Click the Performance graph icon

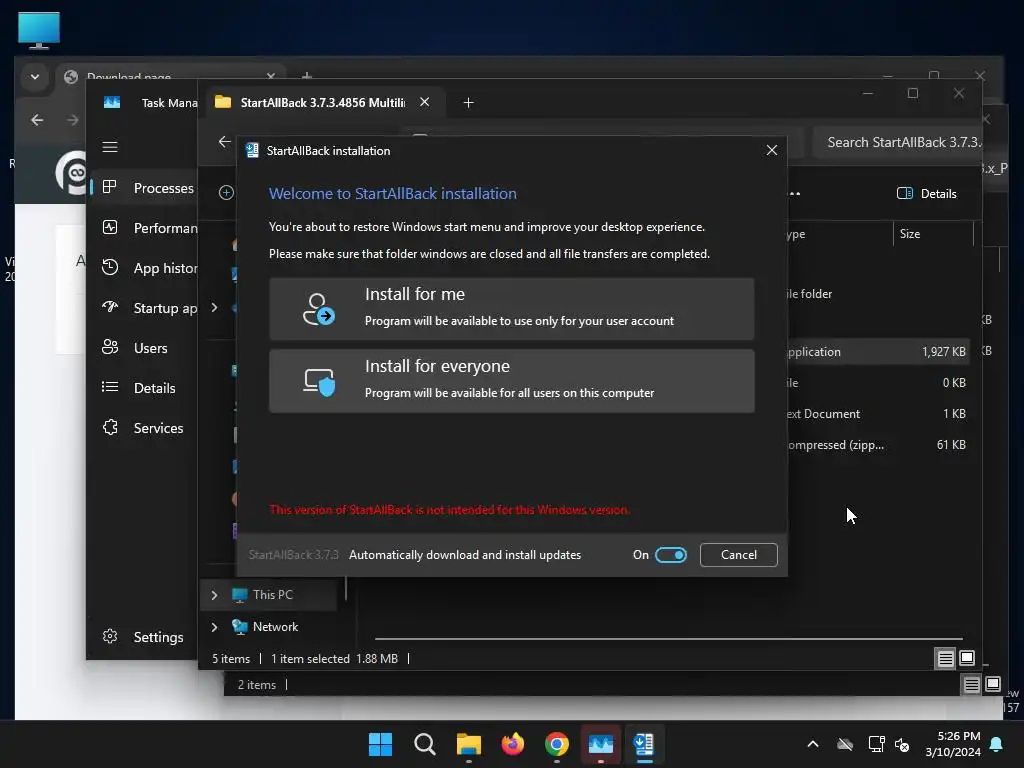click(x=110, y=227)
